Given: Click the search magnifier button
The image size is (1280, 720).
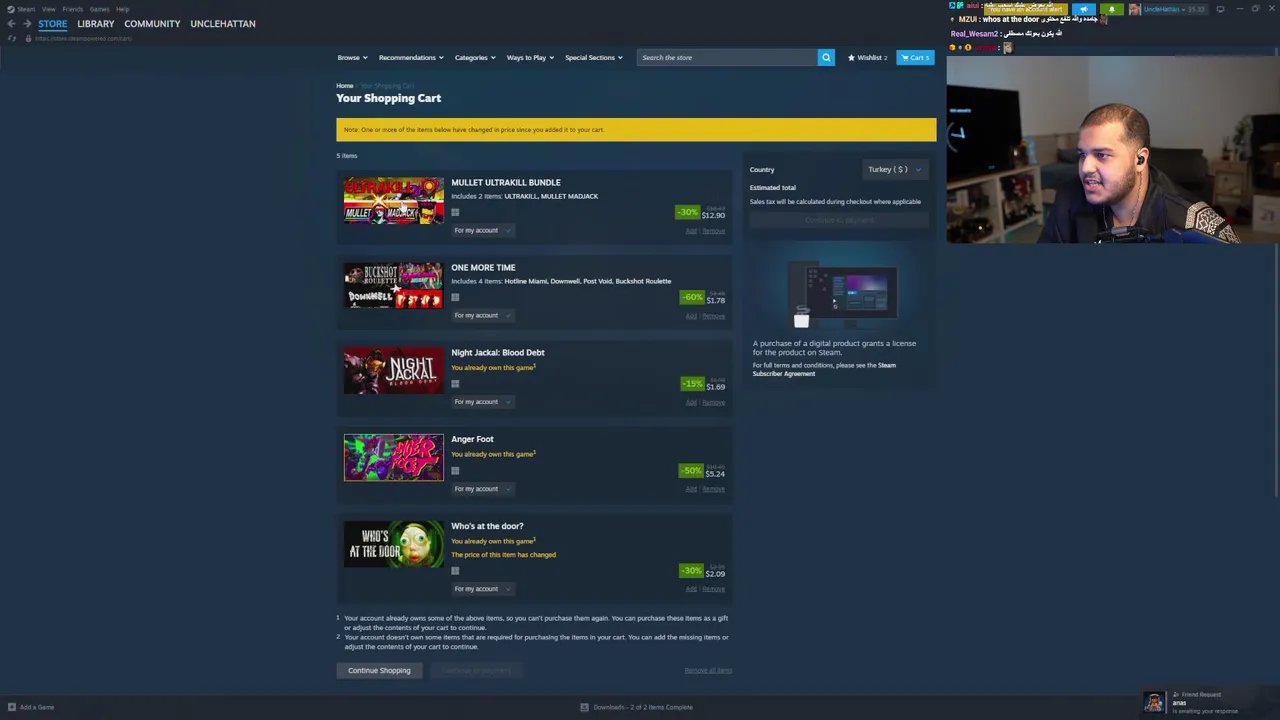Looking at the screenshot, I should (826, 57).
